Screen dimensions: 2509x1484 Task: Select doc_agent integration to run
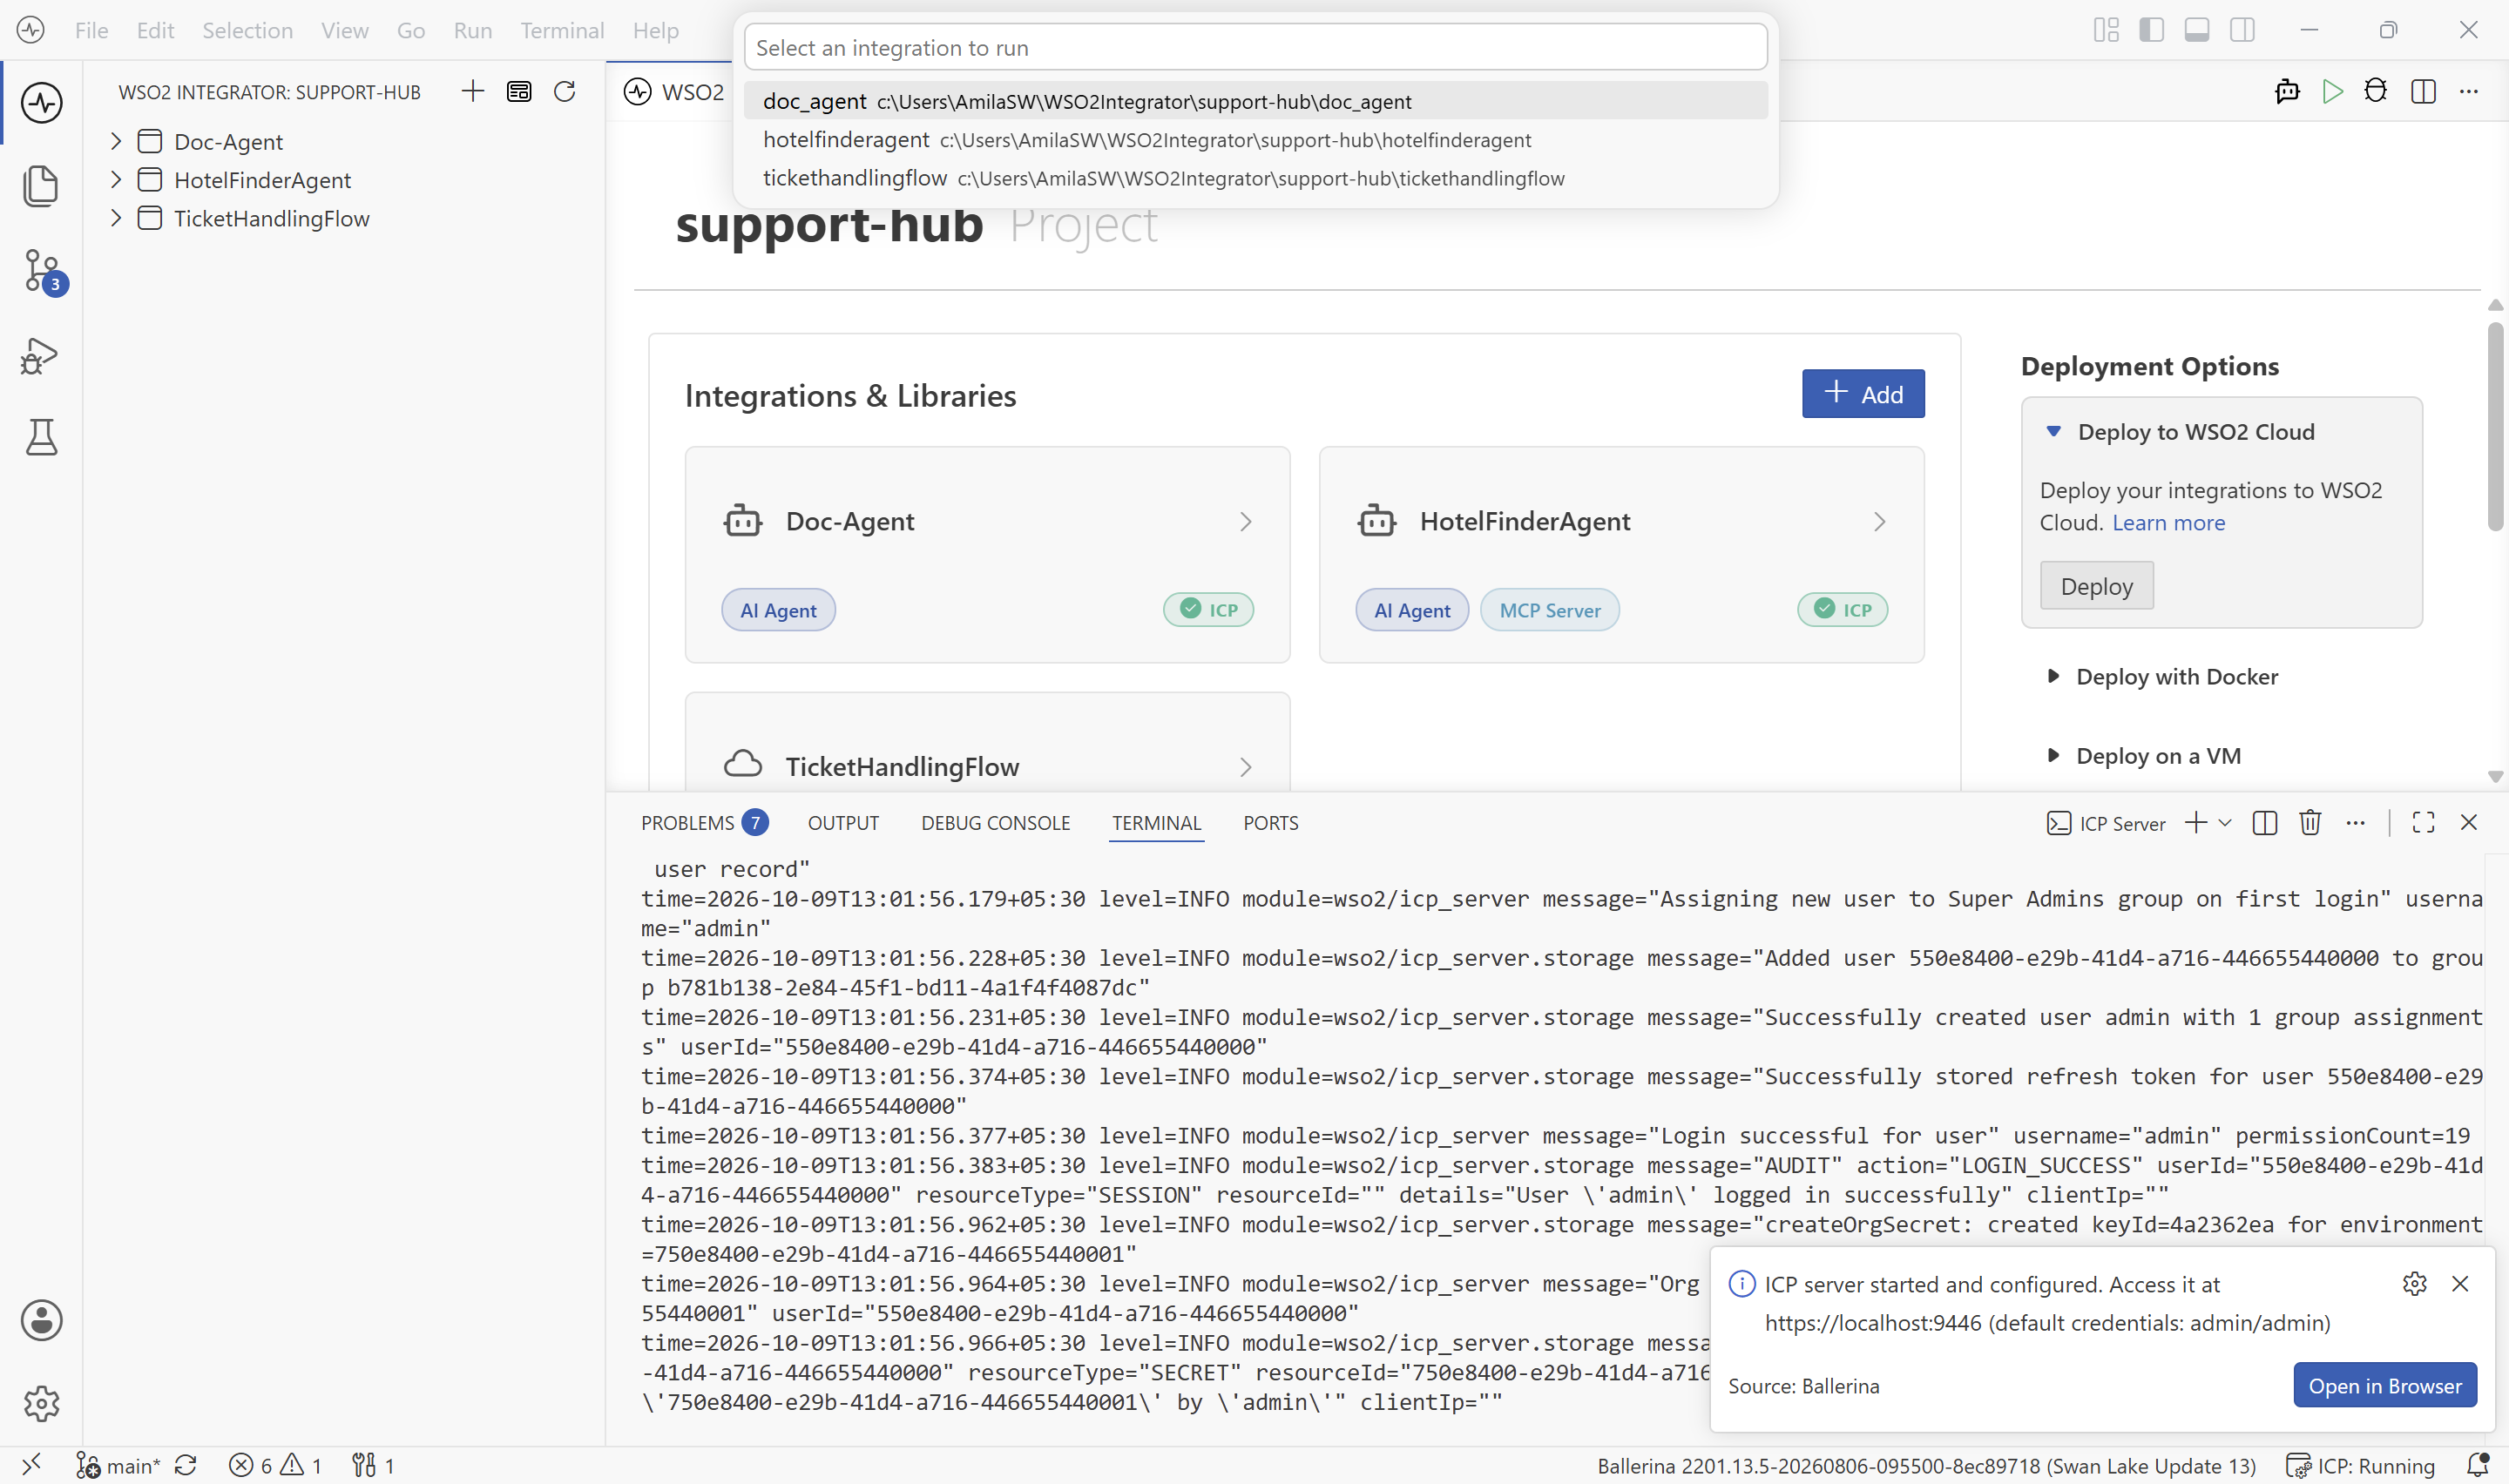(1255, 101)
